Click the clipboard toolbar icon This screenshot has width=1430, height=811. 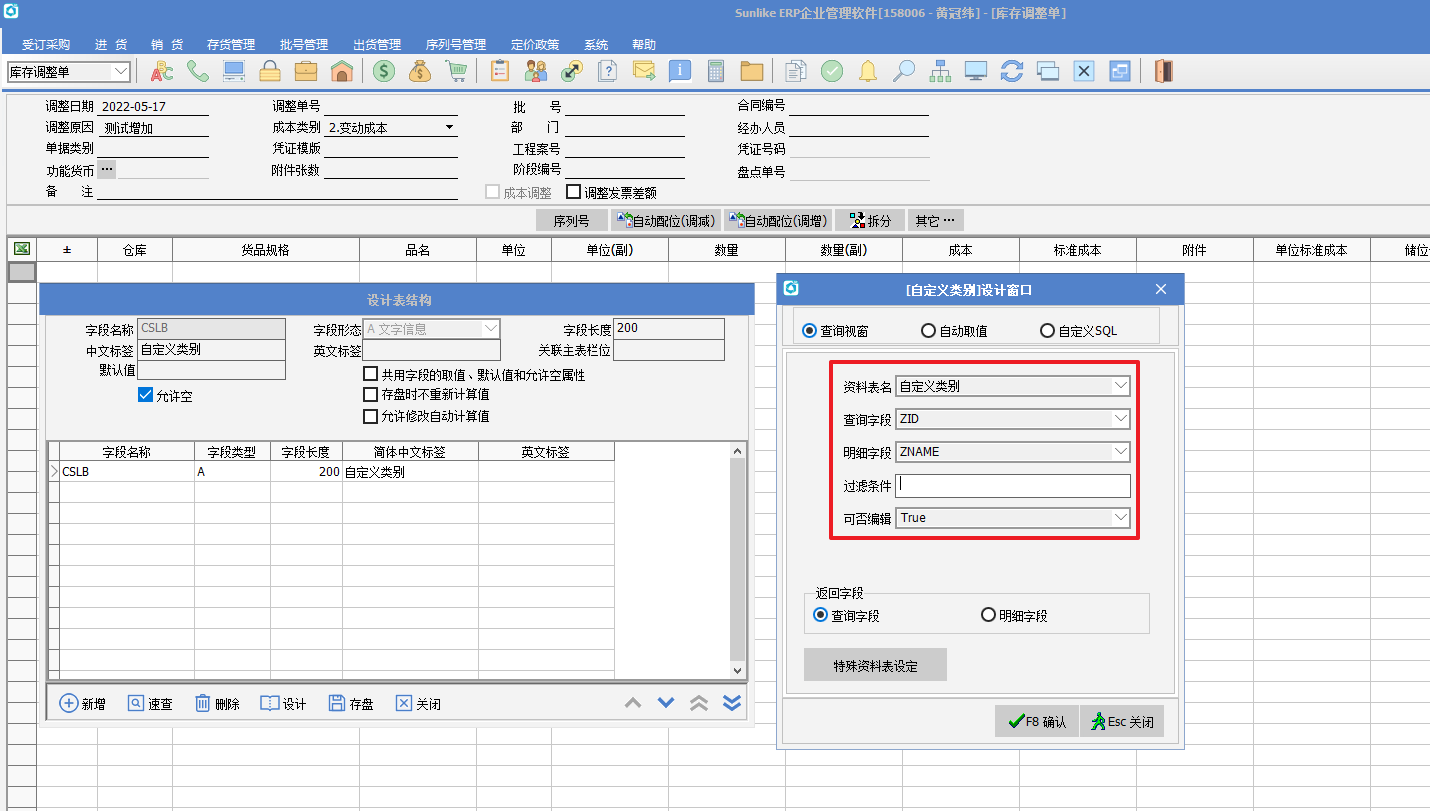point(500,71)
